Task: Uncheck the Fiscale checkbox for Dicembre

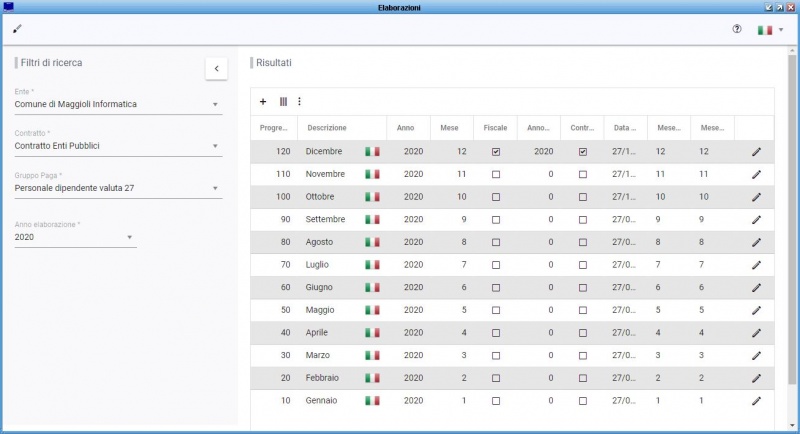Action: (x=496, y=152)
